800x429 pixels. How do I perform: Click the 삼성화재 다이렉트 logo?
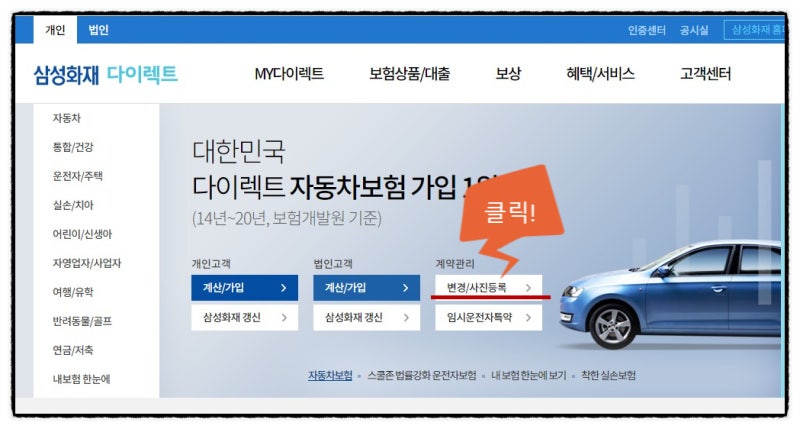point(106,74)
